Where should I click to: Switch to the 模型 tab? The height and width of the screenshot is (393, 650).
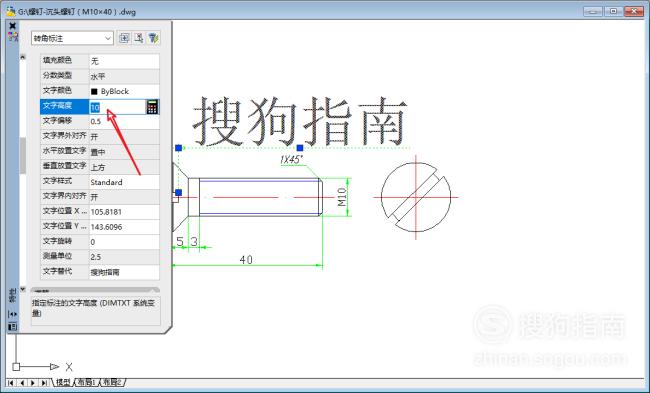pyautogui.click(x=63, y=382)
